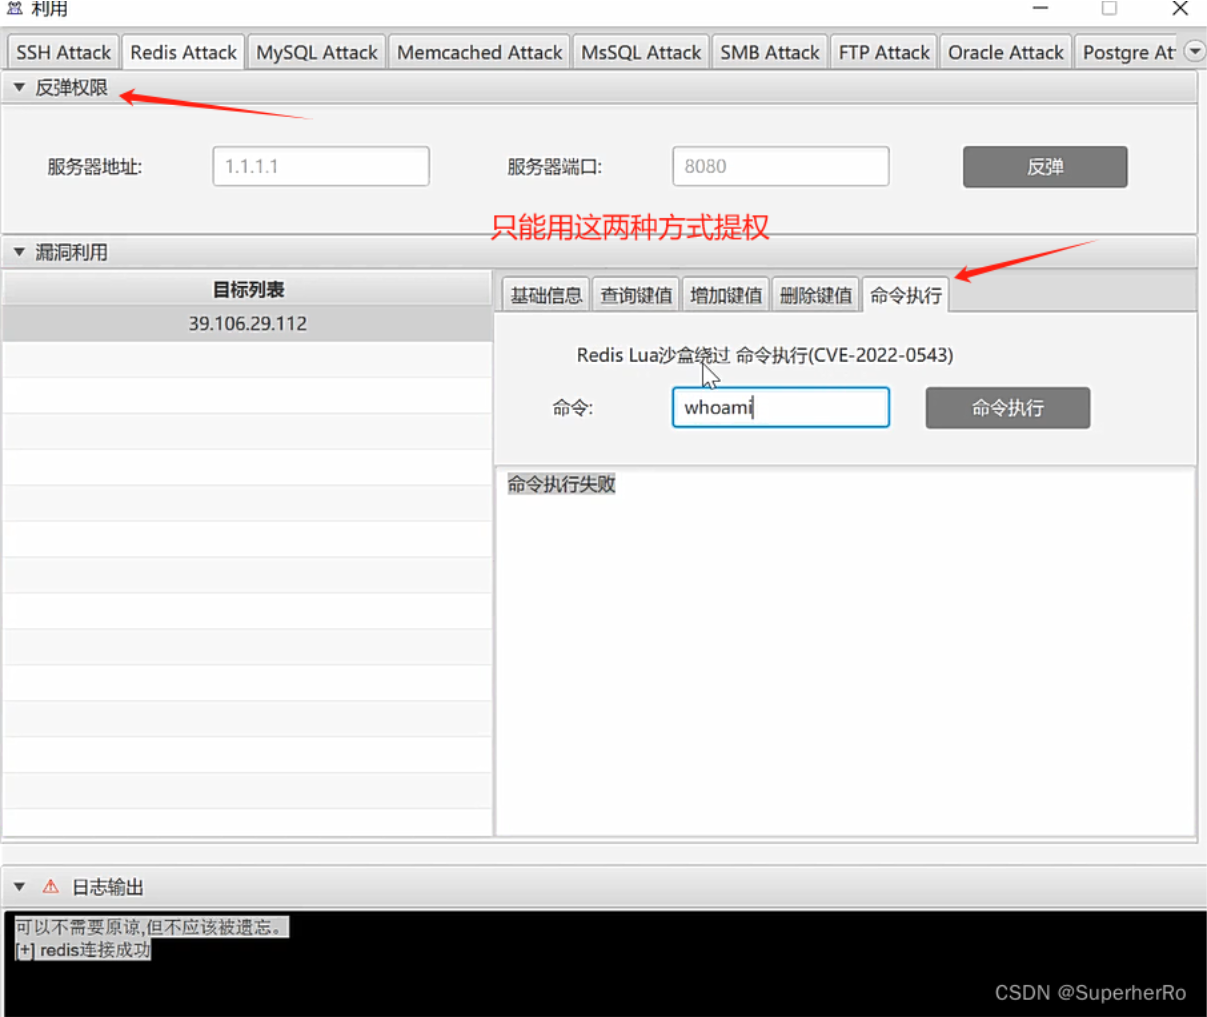Select target 39.106.29.112 in the list
This screenshot has height=1017, width=1207.
(x=247, y=324)
